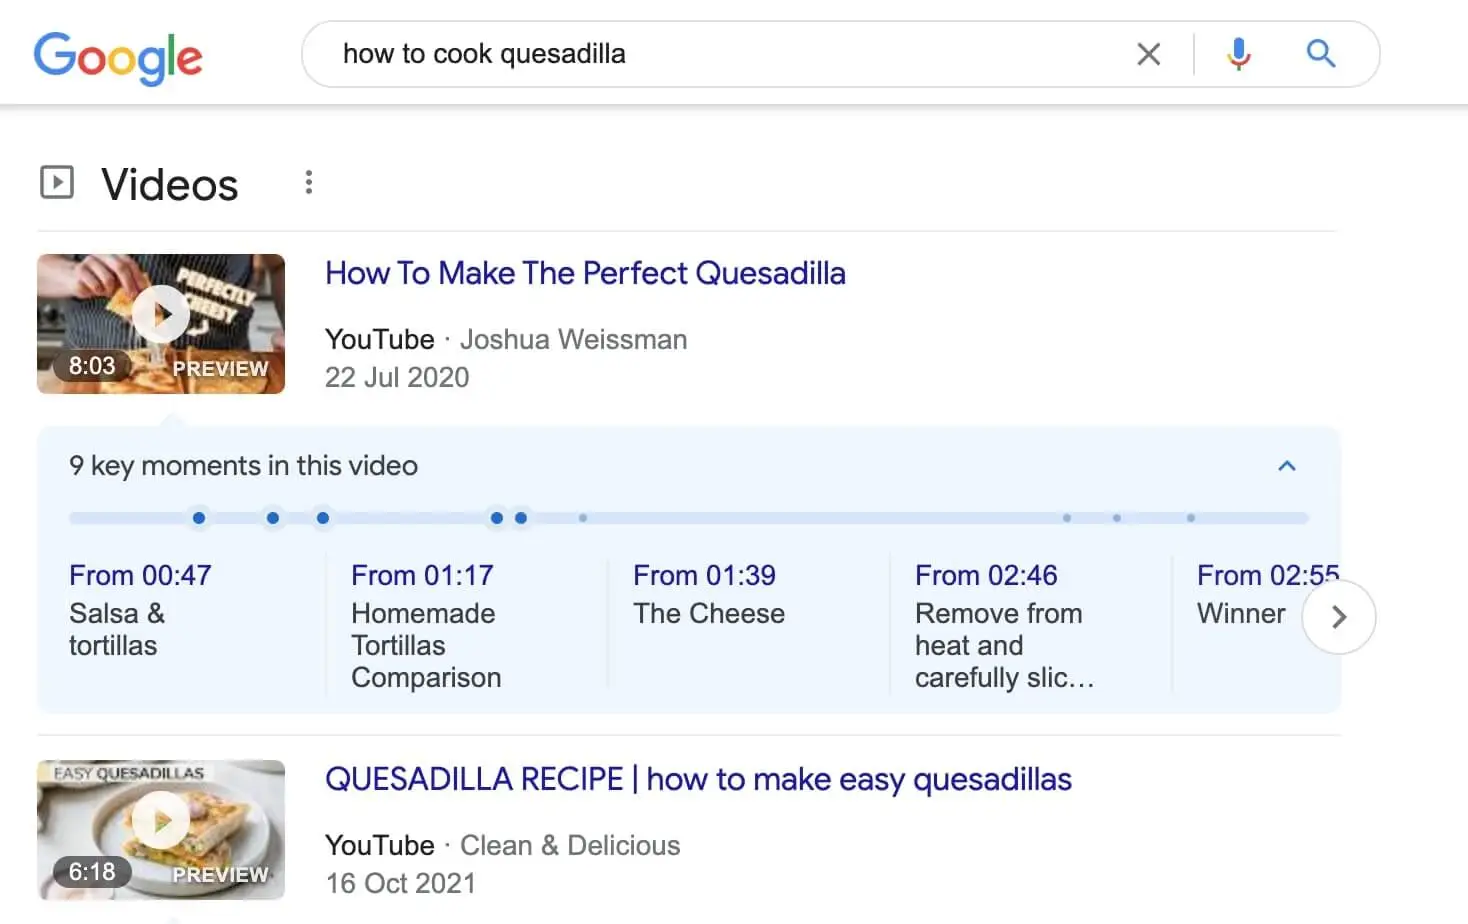Collapse the key moments panel
Screen dimensions: 1468x924
point(1287,466)
